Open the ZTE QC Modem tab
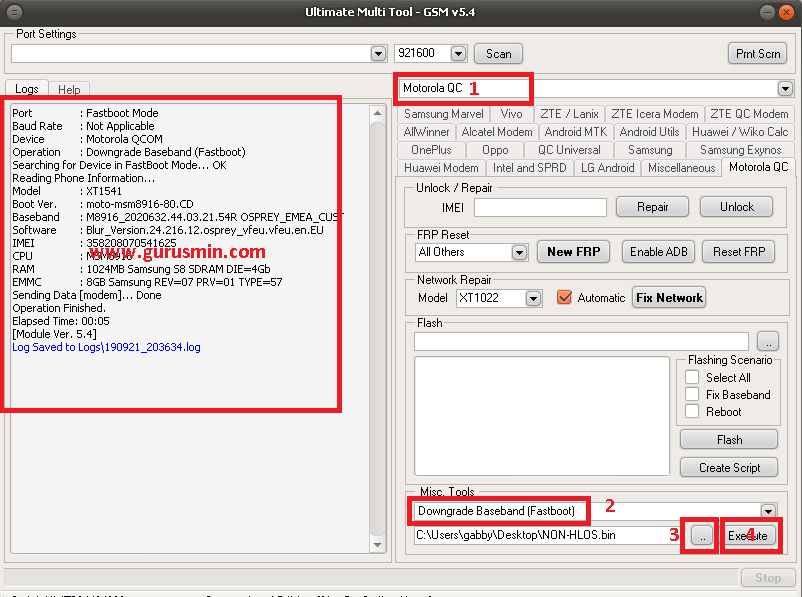 pos(749,114)
